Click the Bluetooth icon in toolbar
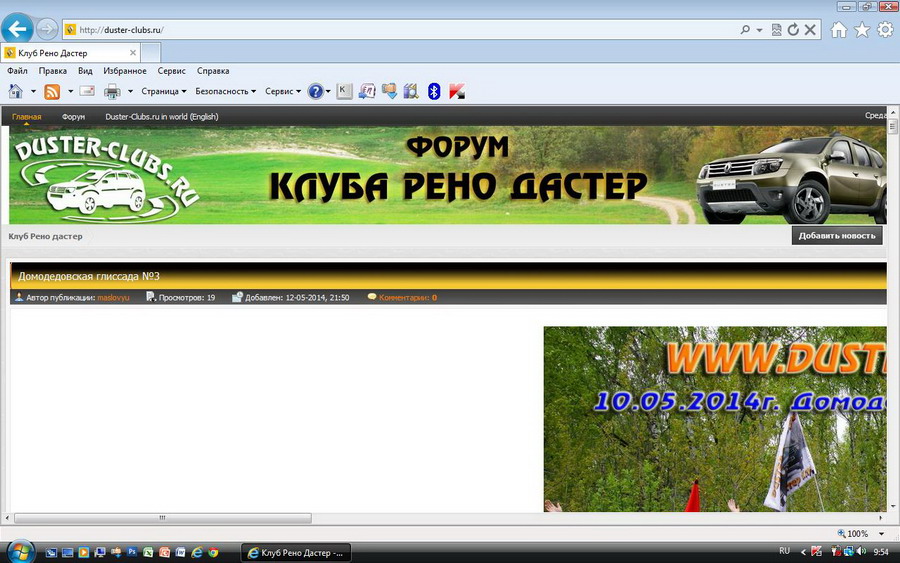900x563 pixels. (434, 92)
